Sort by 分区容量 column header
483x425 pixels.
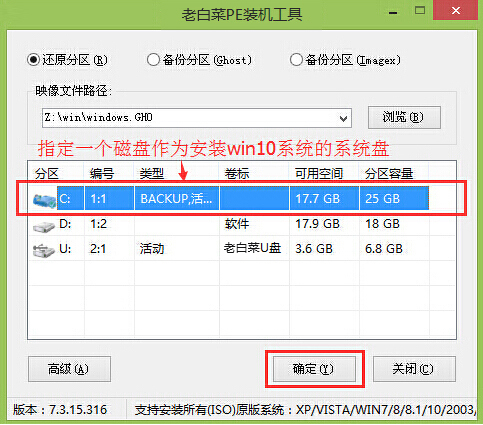(394, 173)
